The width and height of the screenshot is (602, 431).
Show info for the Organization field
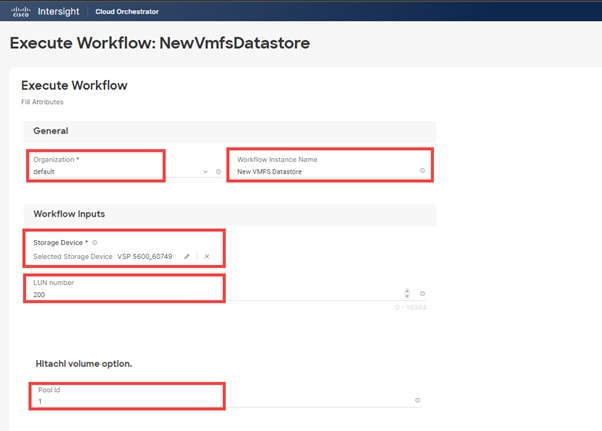(x=218, y=172)
